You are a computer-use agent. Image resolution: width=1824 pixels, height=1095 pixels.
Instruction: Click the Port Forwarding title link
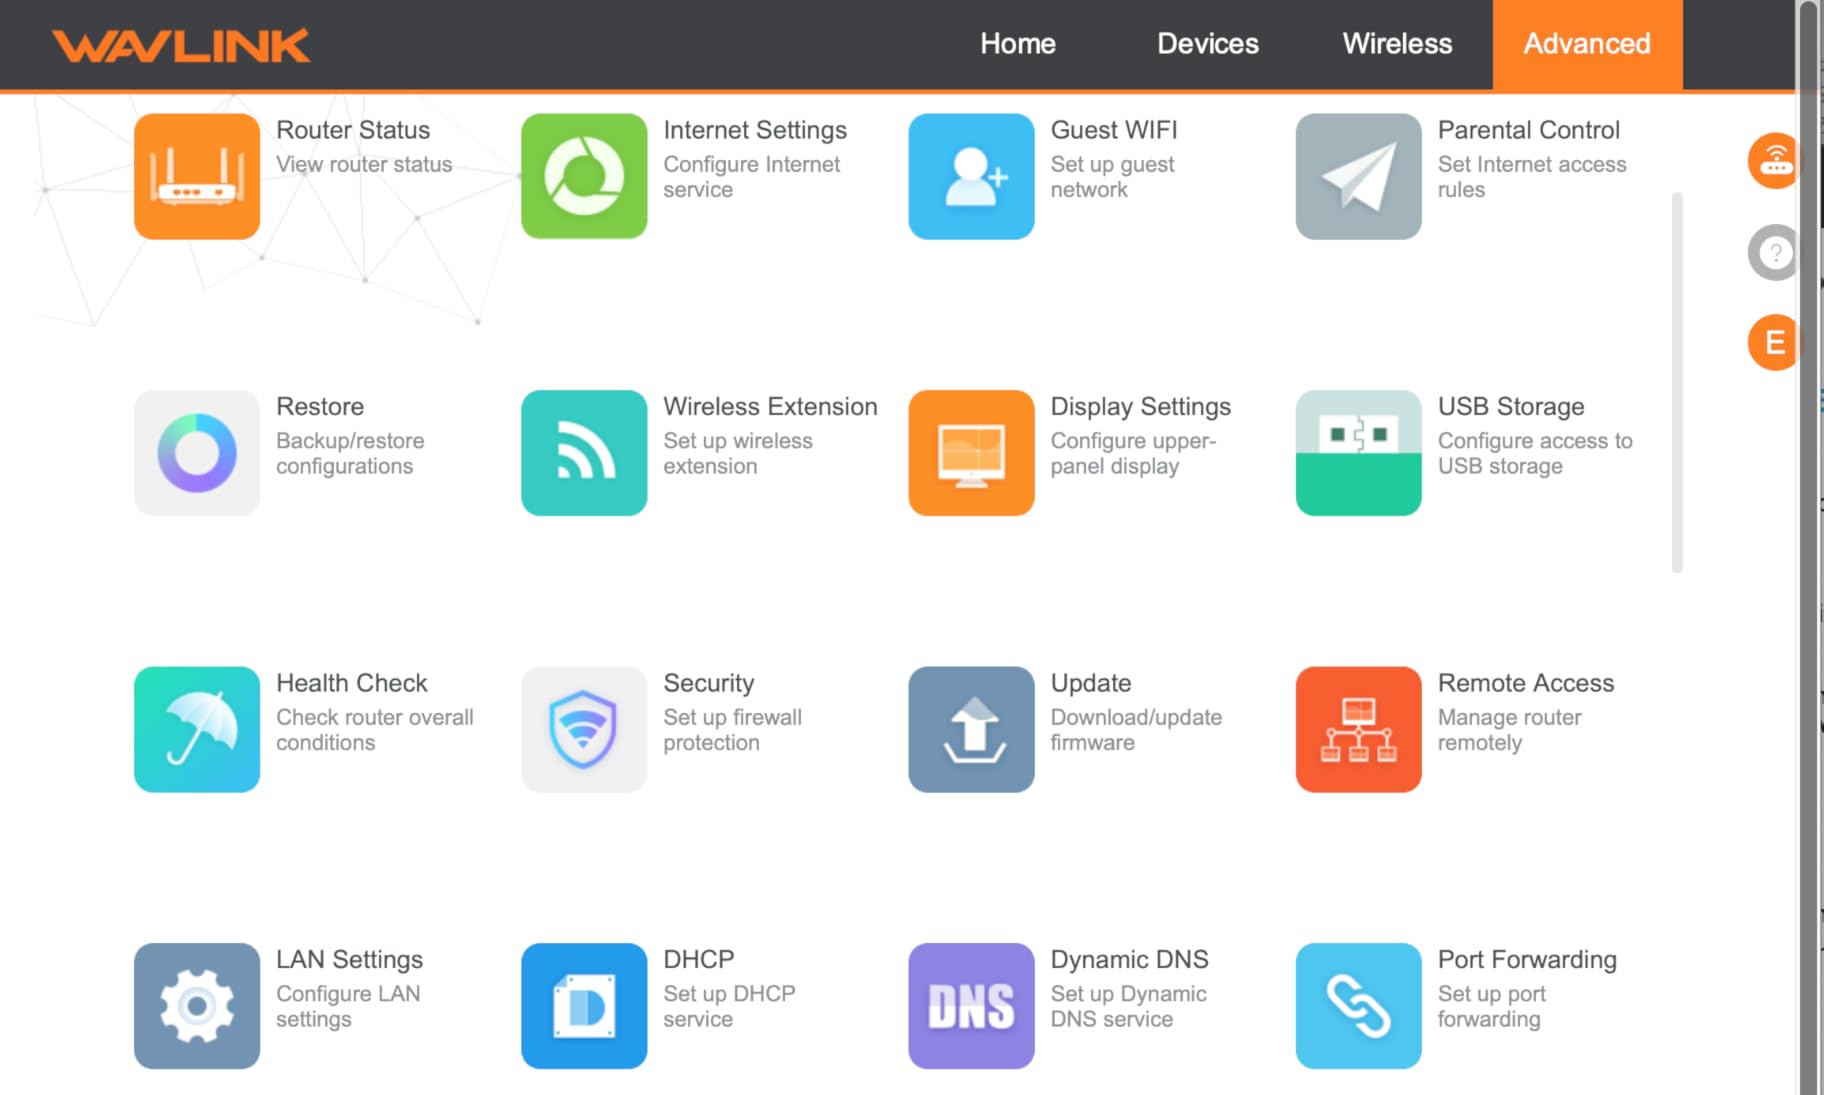coord(1526,959)
